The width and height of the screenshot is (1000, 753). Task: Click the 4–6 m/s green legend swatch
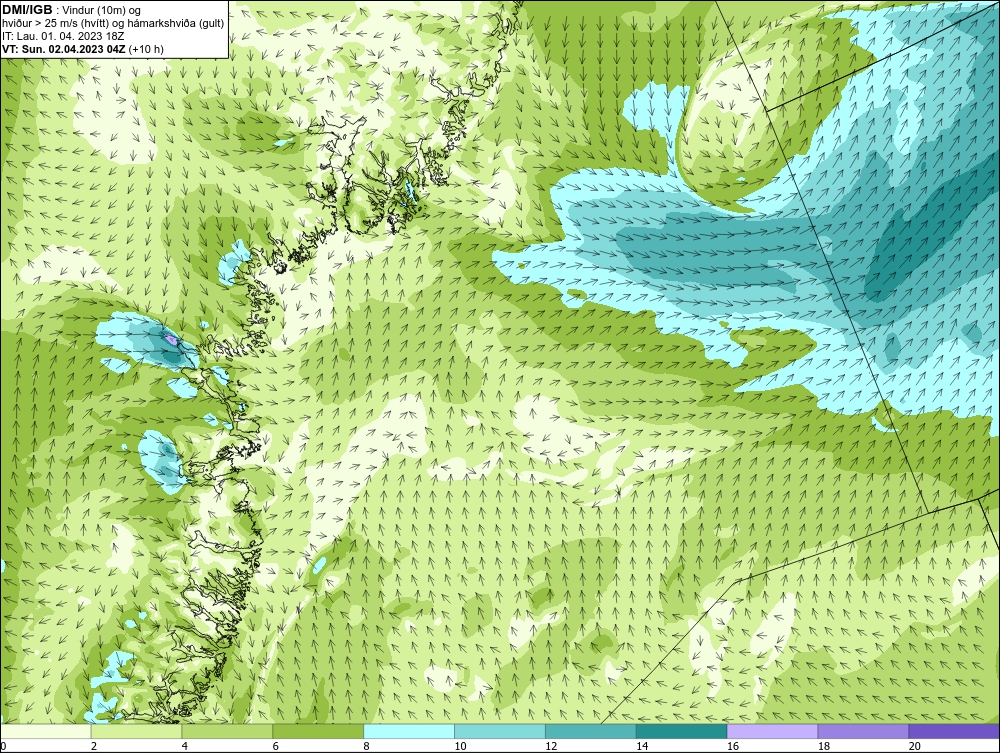[227, 731]
